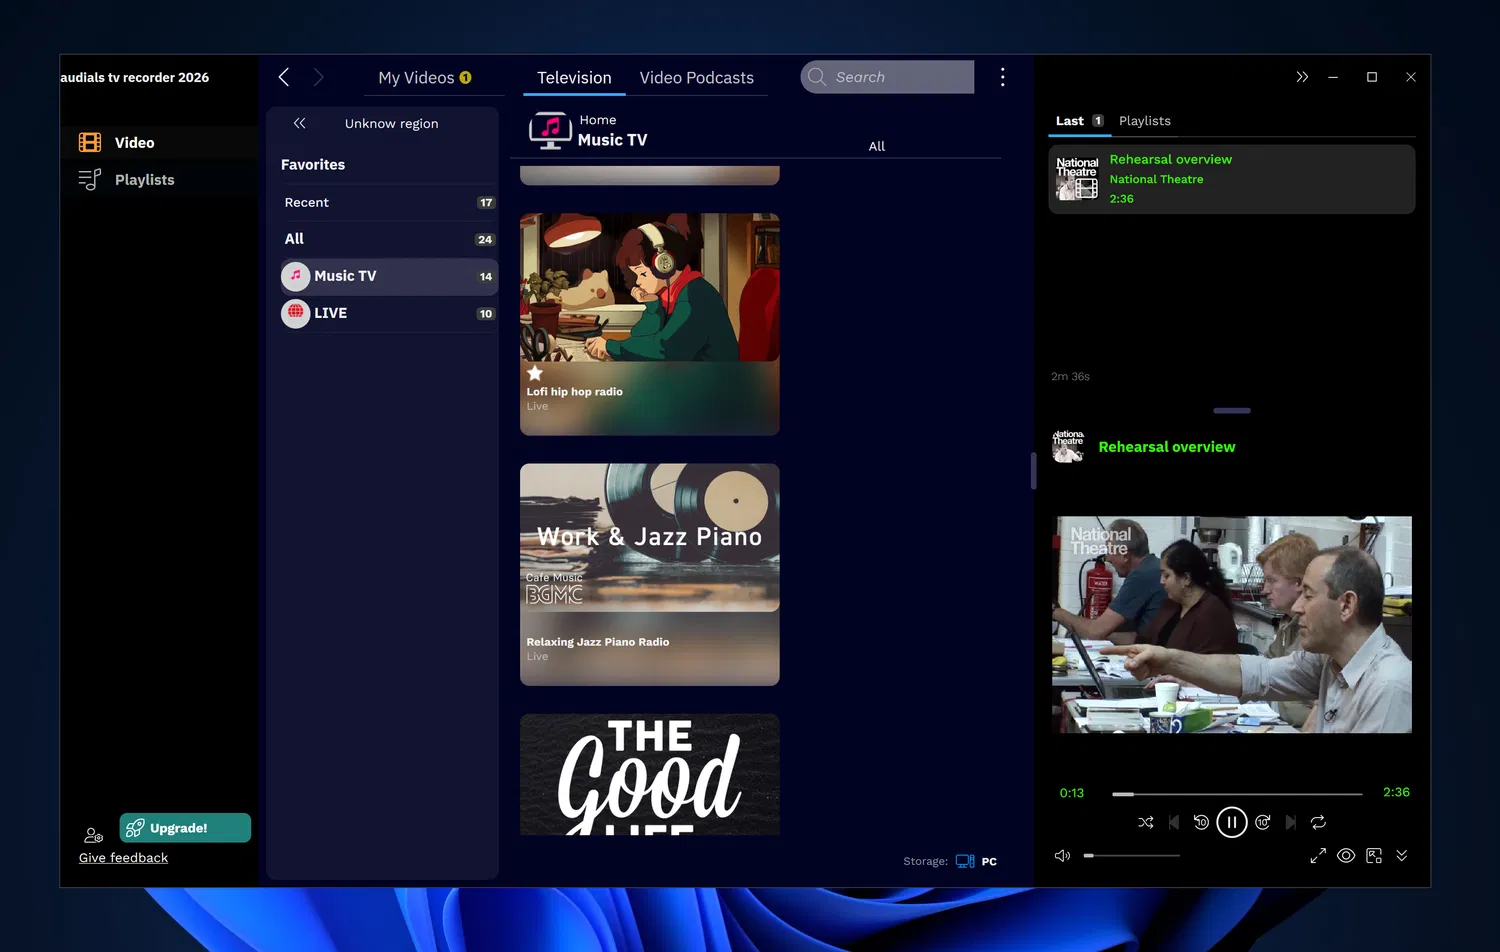Screen dimensions: 1500x952
Task: Pause the playing video
Action: (x=1232, y=822)
